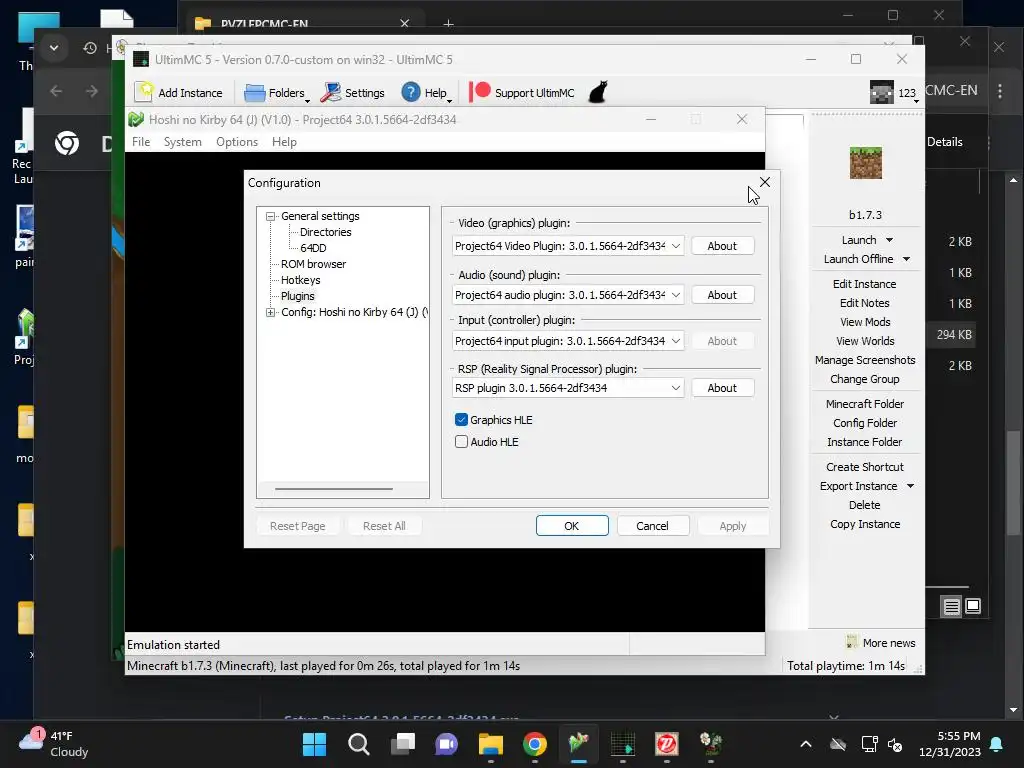Select ROM browser in the settings tree
This screenshot has height=768, width=1024.
tap(313, 264)
